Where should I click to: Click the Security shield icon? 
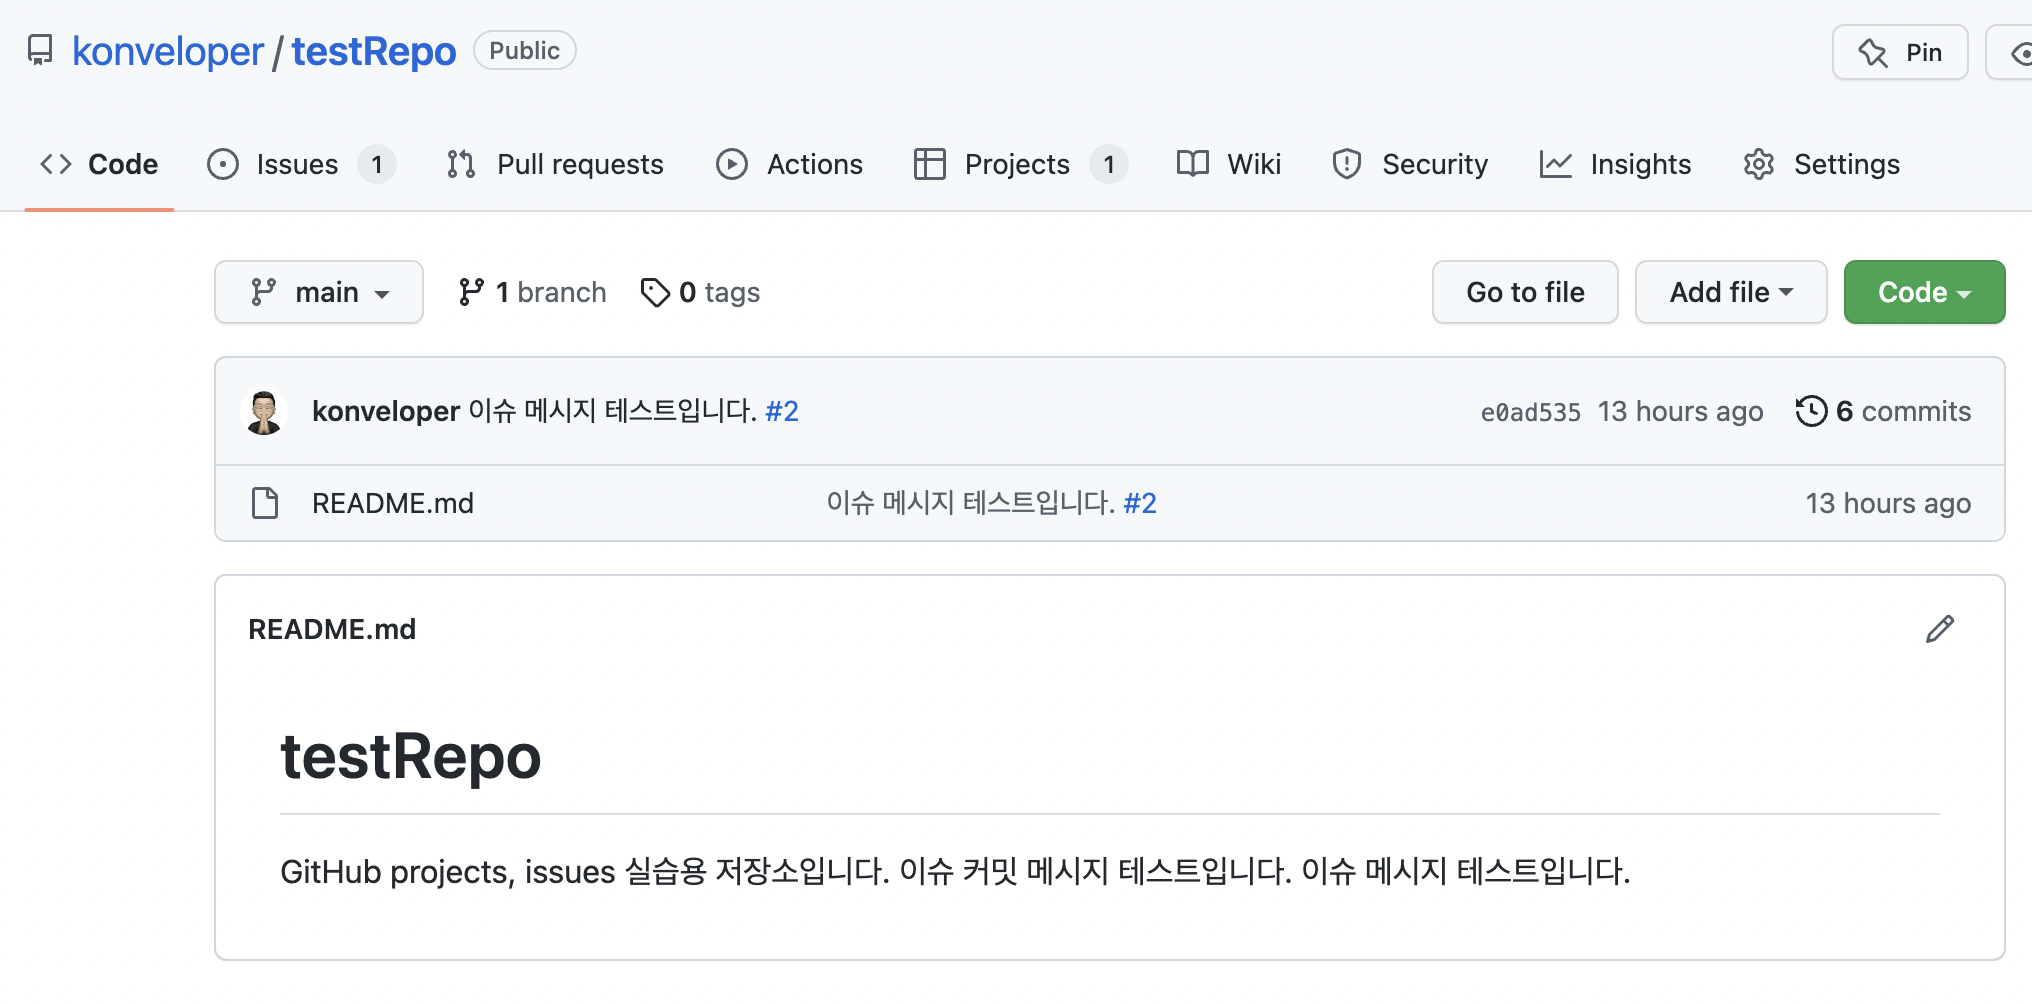[1346, 164]
